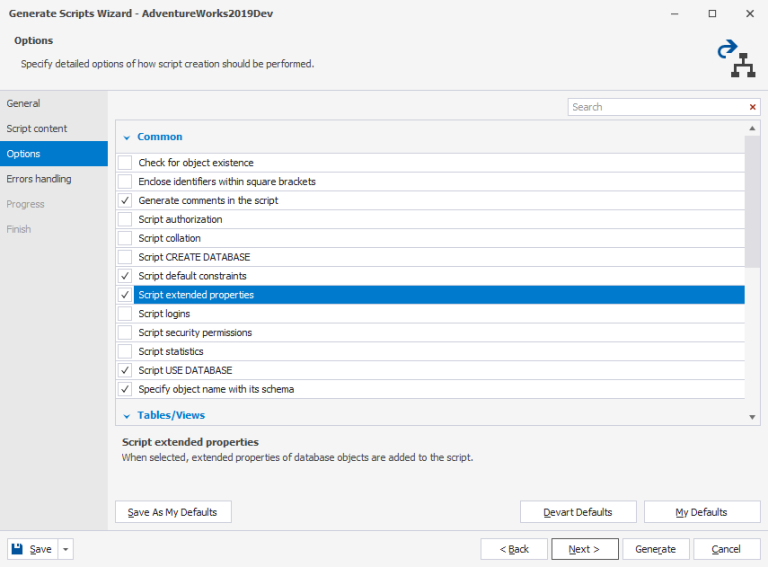Switch to the General page
This screenshot has height=567, width=768.
[24, 103]
